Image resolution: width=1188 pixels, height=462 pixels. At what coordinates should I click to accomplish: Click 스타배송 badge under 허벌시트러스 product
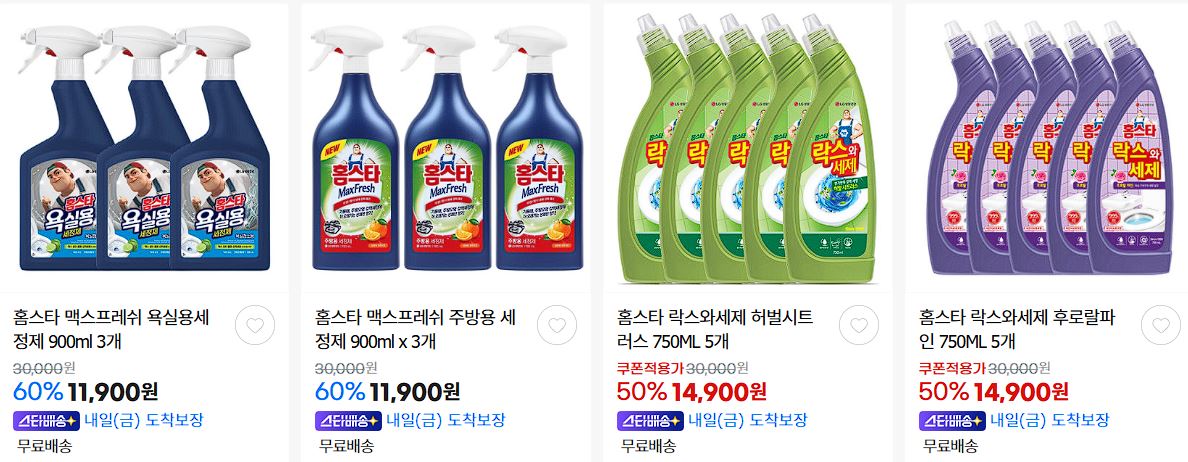(x=650, y=420)
